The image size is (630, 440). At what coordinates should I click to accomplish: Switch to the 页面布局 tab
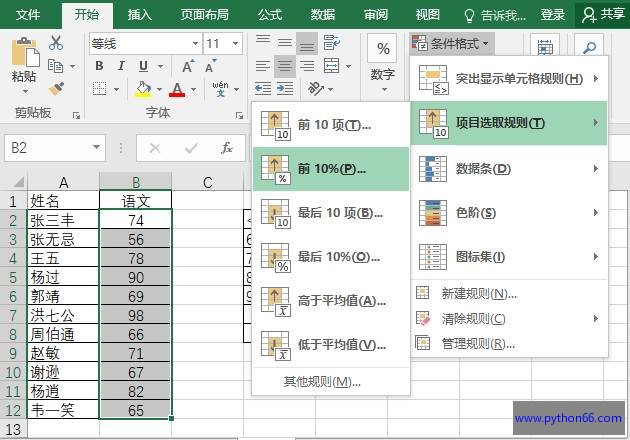[205, 15]
